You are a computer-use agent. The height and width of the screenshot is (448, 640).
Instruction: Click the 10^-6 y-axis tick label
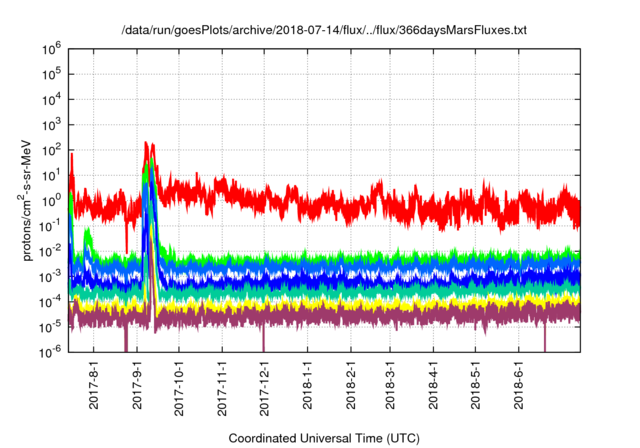[50, 351]
